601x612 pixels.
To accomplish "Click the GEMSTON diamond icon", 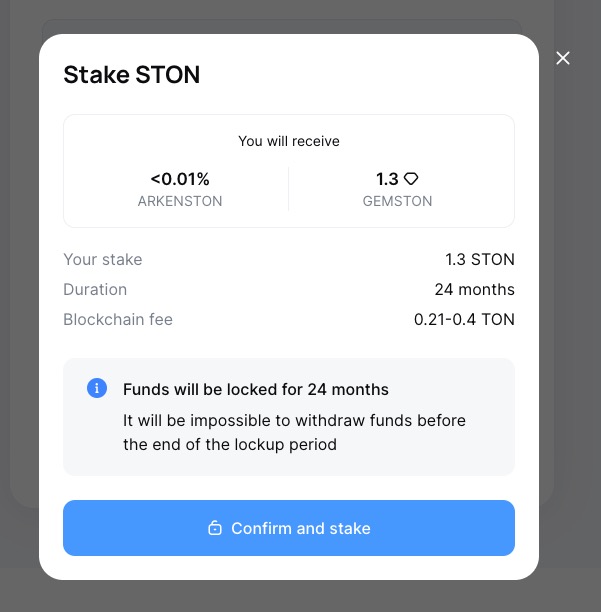I will tap(411, 179).
